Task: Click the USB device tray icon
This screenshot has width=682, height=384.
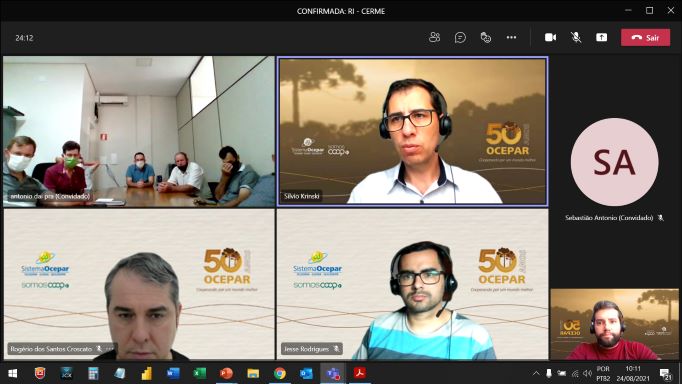Action: click(x=549, y=374)
